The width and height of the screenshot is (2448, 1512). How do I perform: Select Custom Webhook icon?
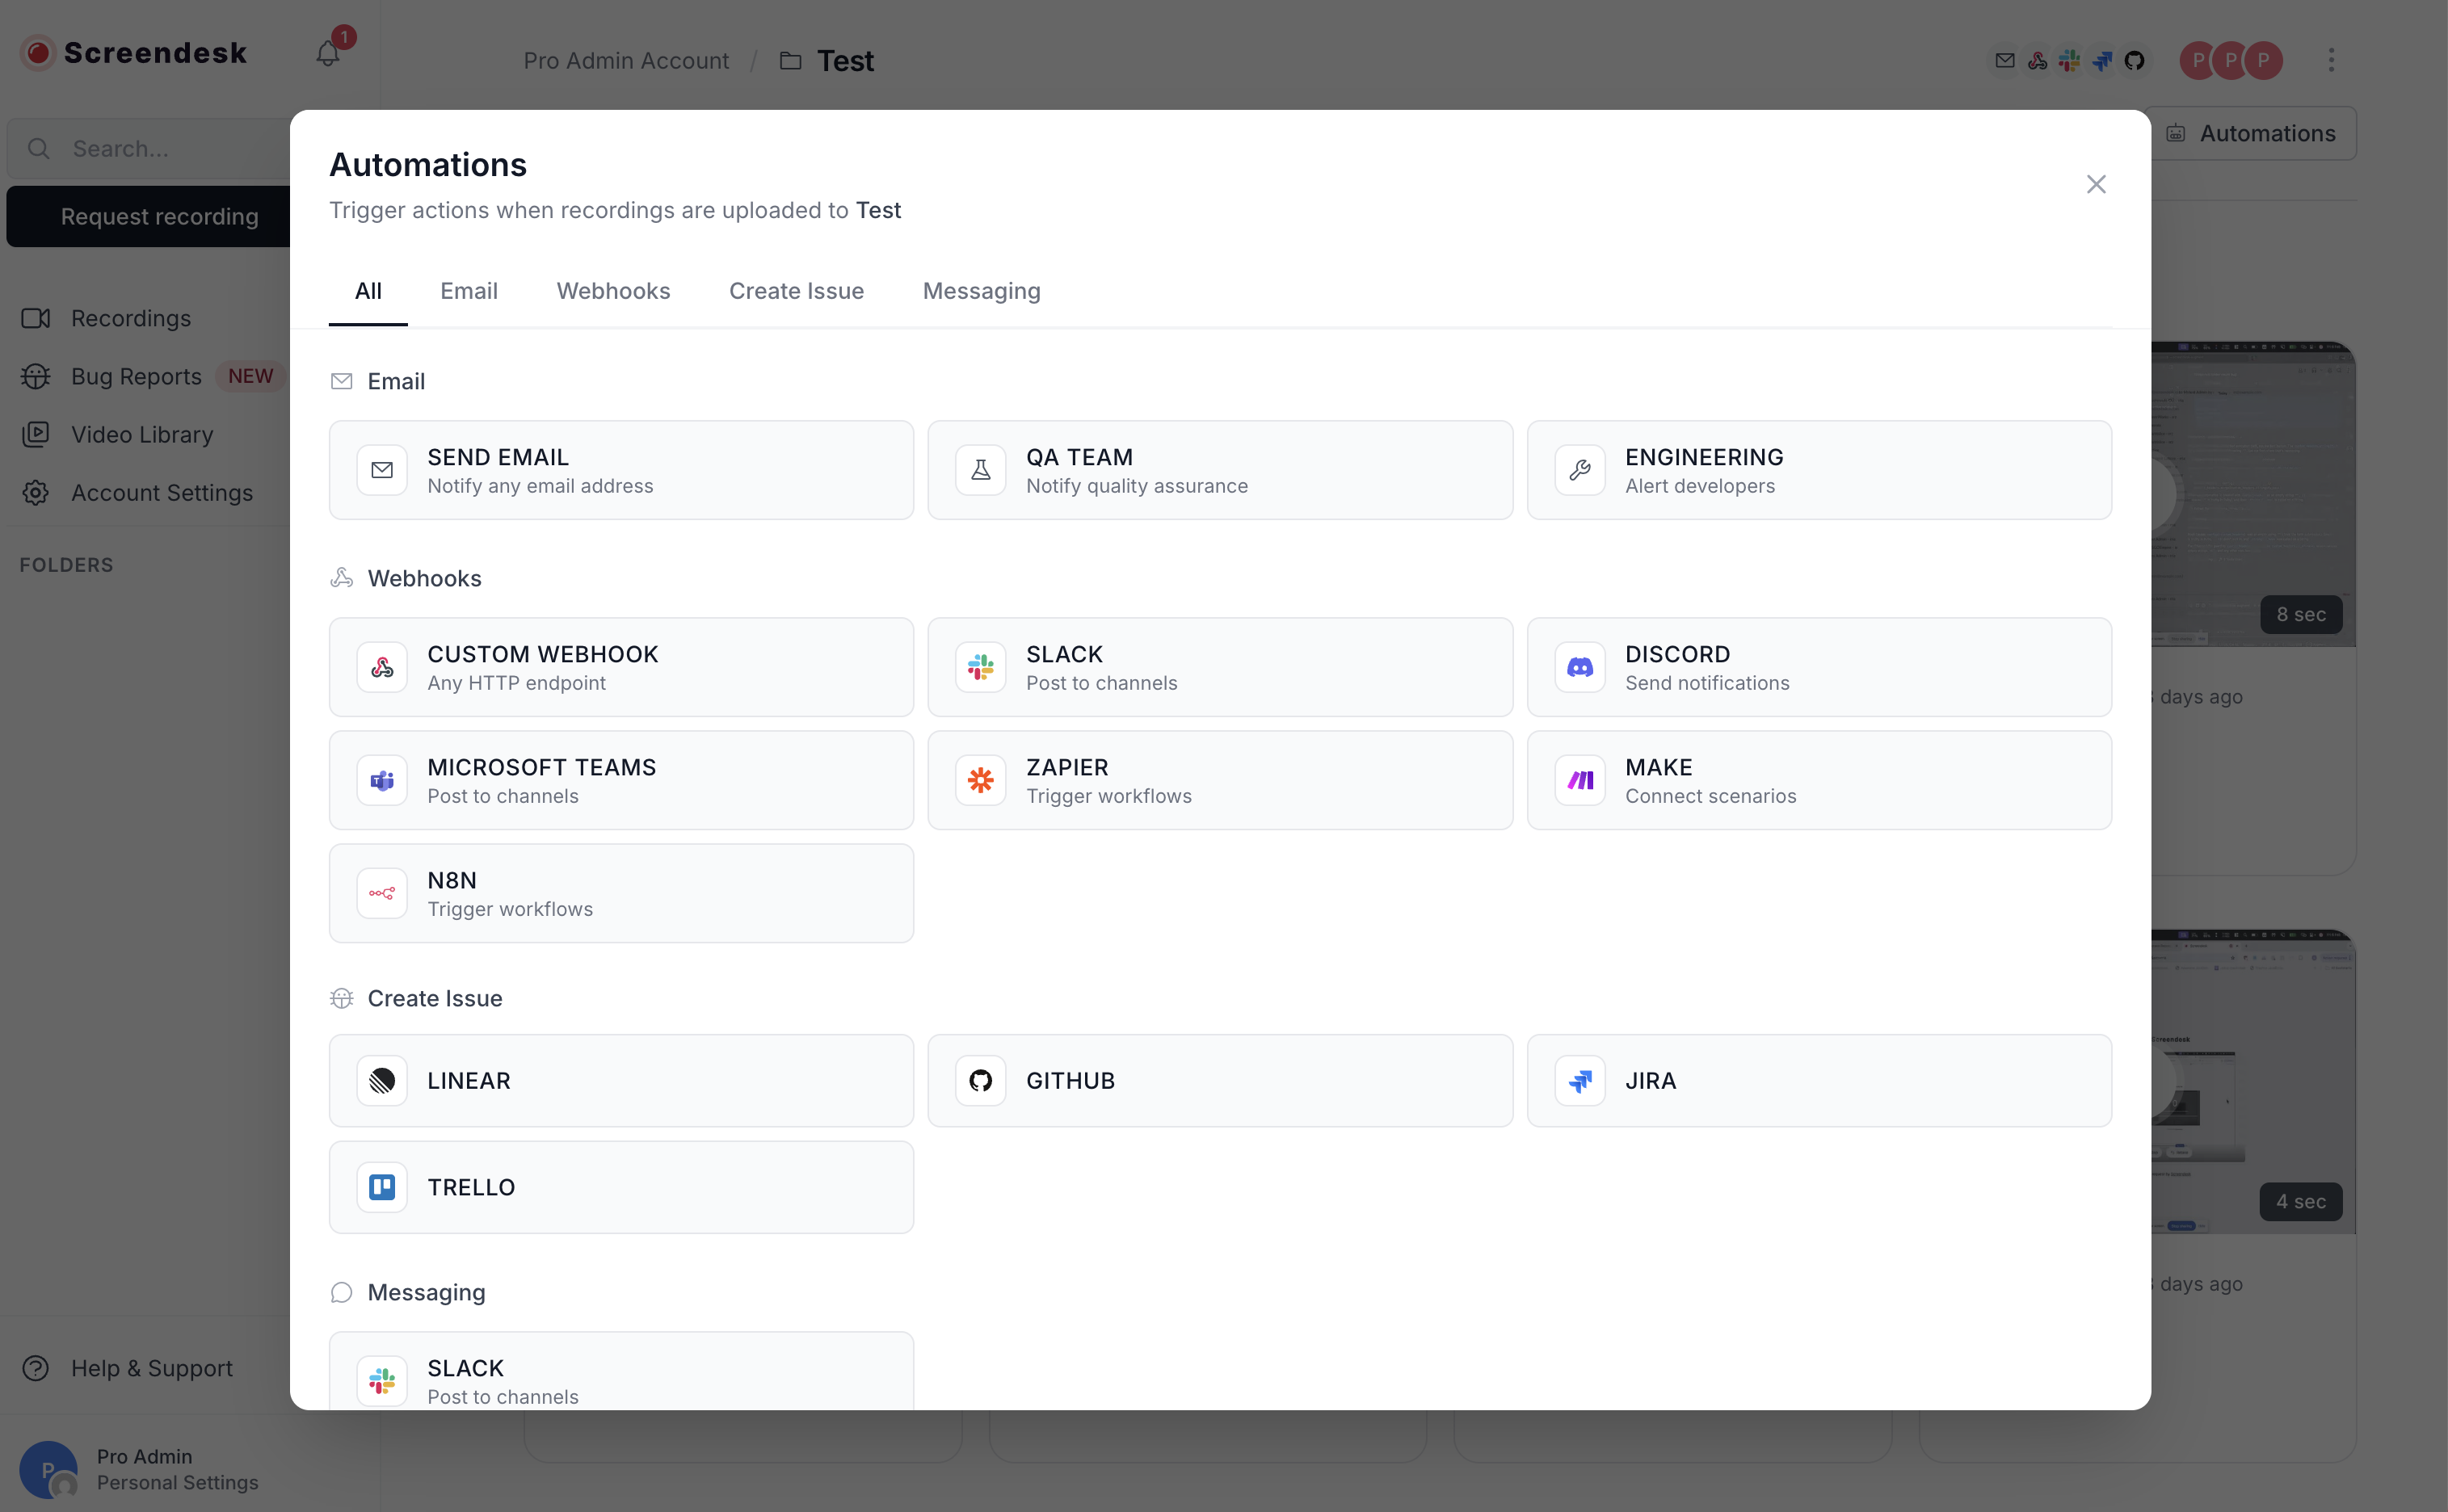pos(382,667)
